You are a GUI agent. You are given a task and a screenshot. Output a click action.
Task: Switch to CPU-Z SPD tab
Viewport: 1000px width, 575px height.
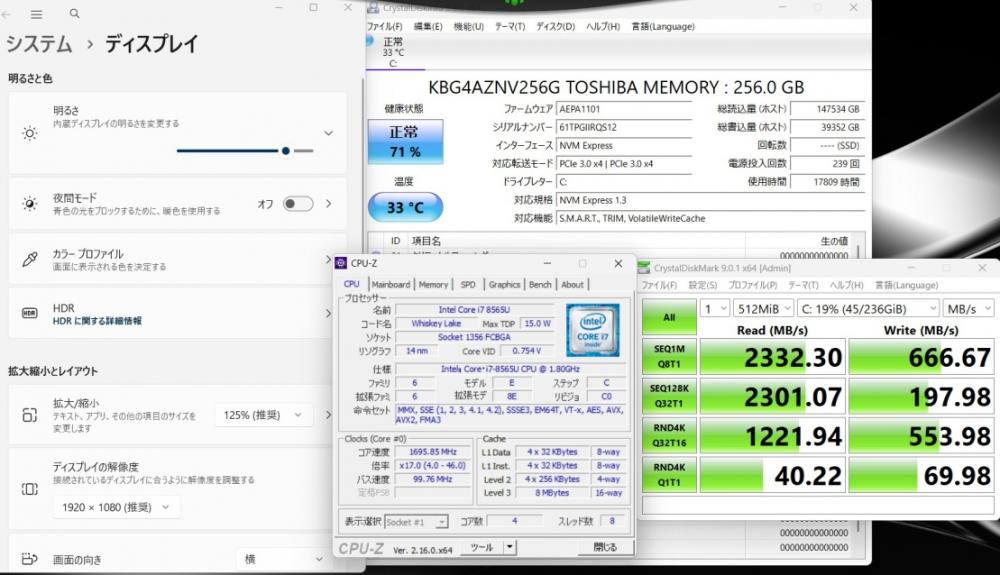pyautogui.click(x=468, y=284)
